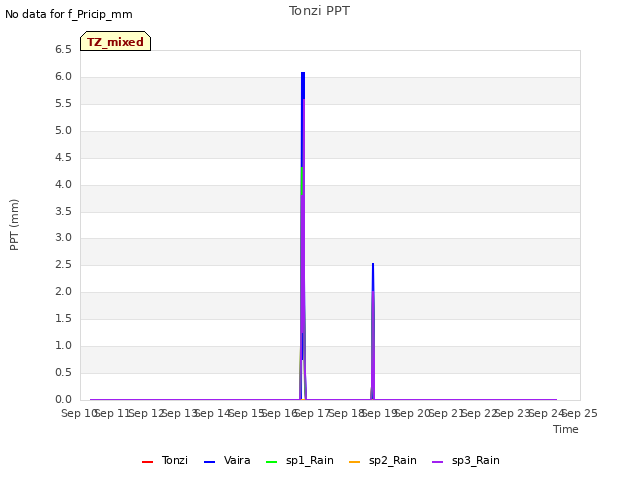Screen dimensions: 640x480
Task: Click the tall blue Vaira peak at 6.0
Action: [x=303, y=86]
